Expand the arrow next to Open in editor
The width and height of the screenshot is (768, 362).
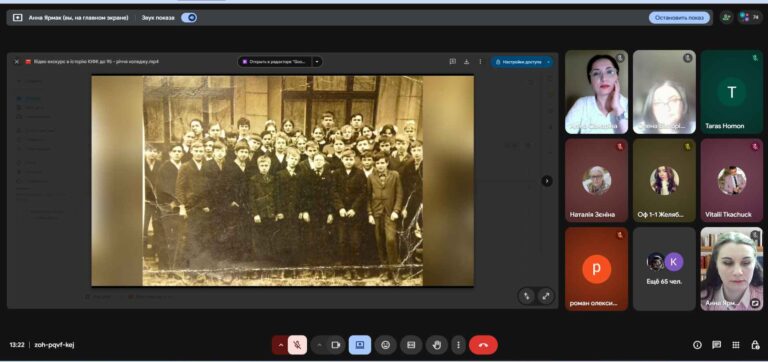(x=317, y=62)
